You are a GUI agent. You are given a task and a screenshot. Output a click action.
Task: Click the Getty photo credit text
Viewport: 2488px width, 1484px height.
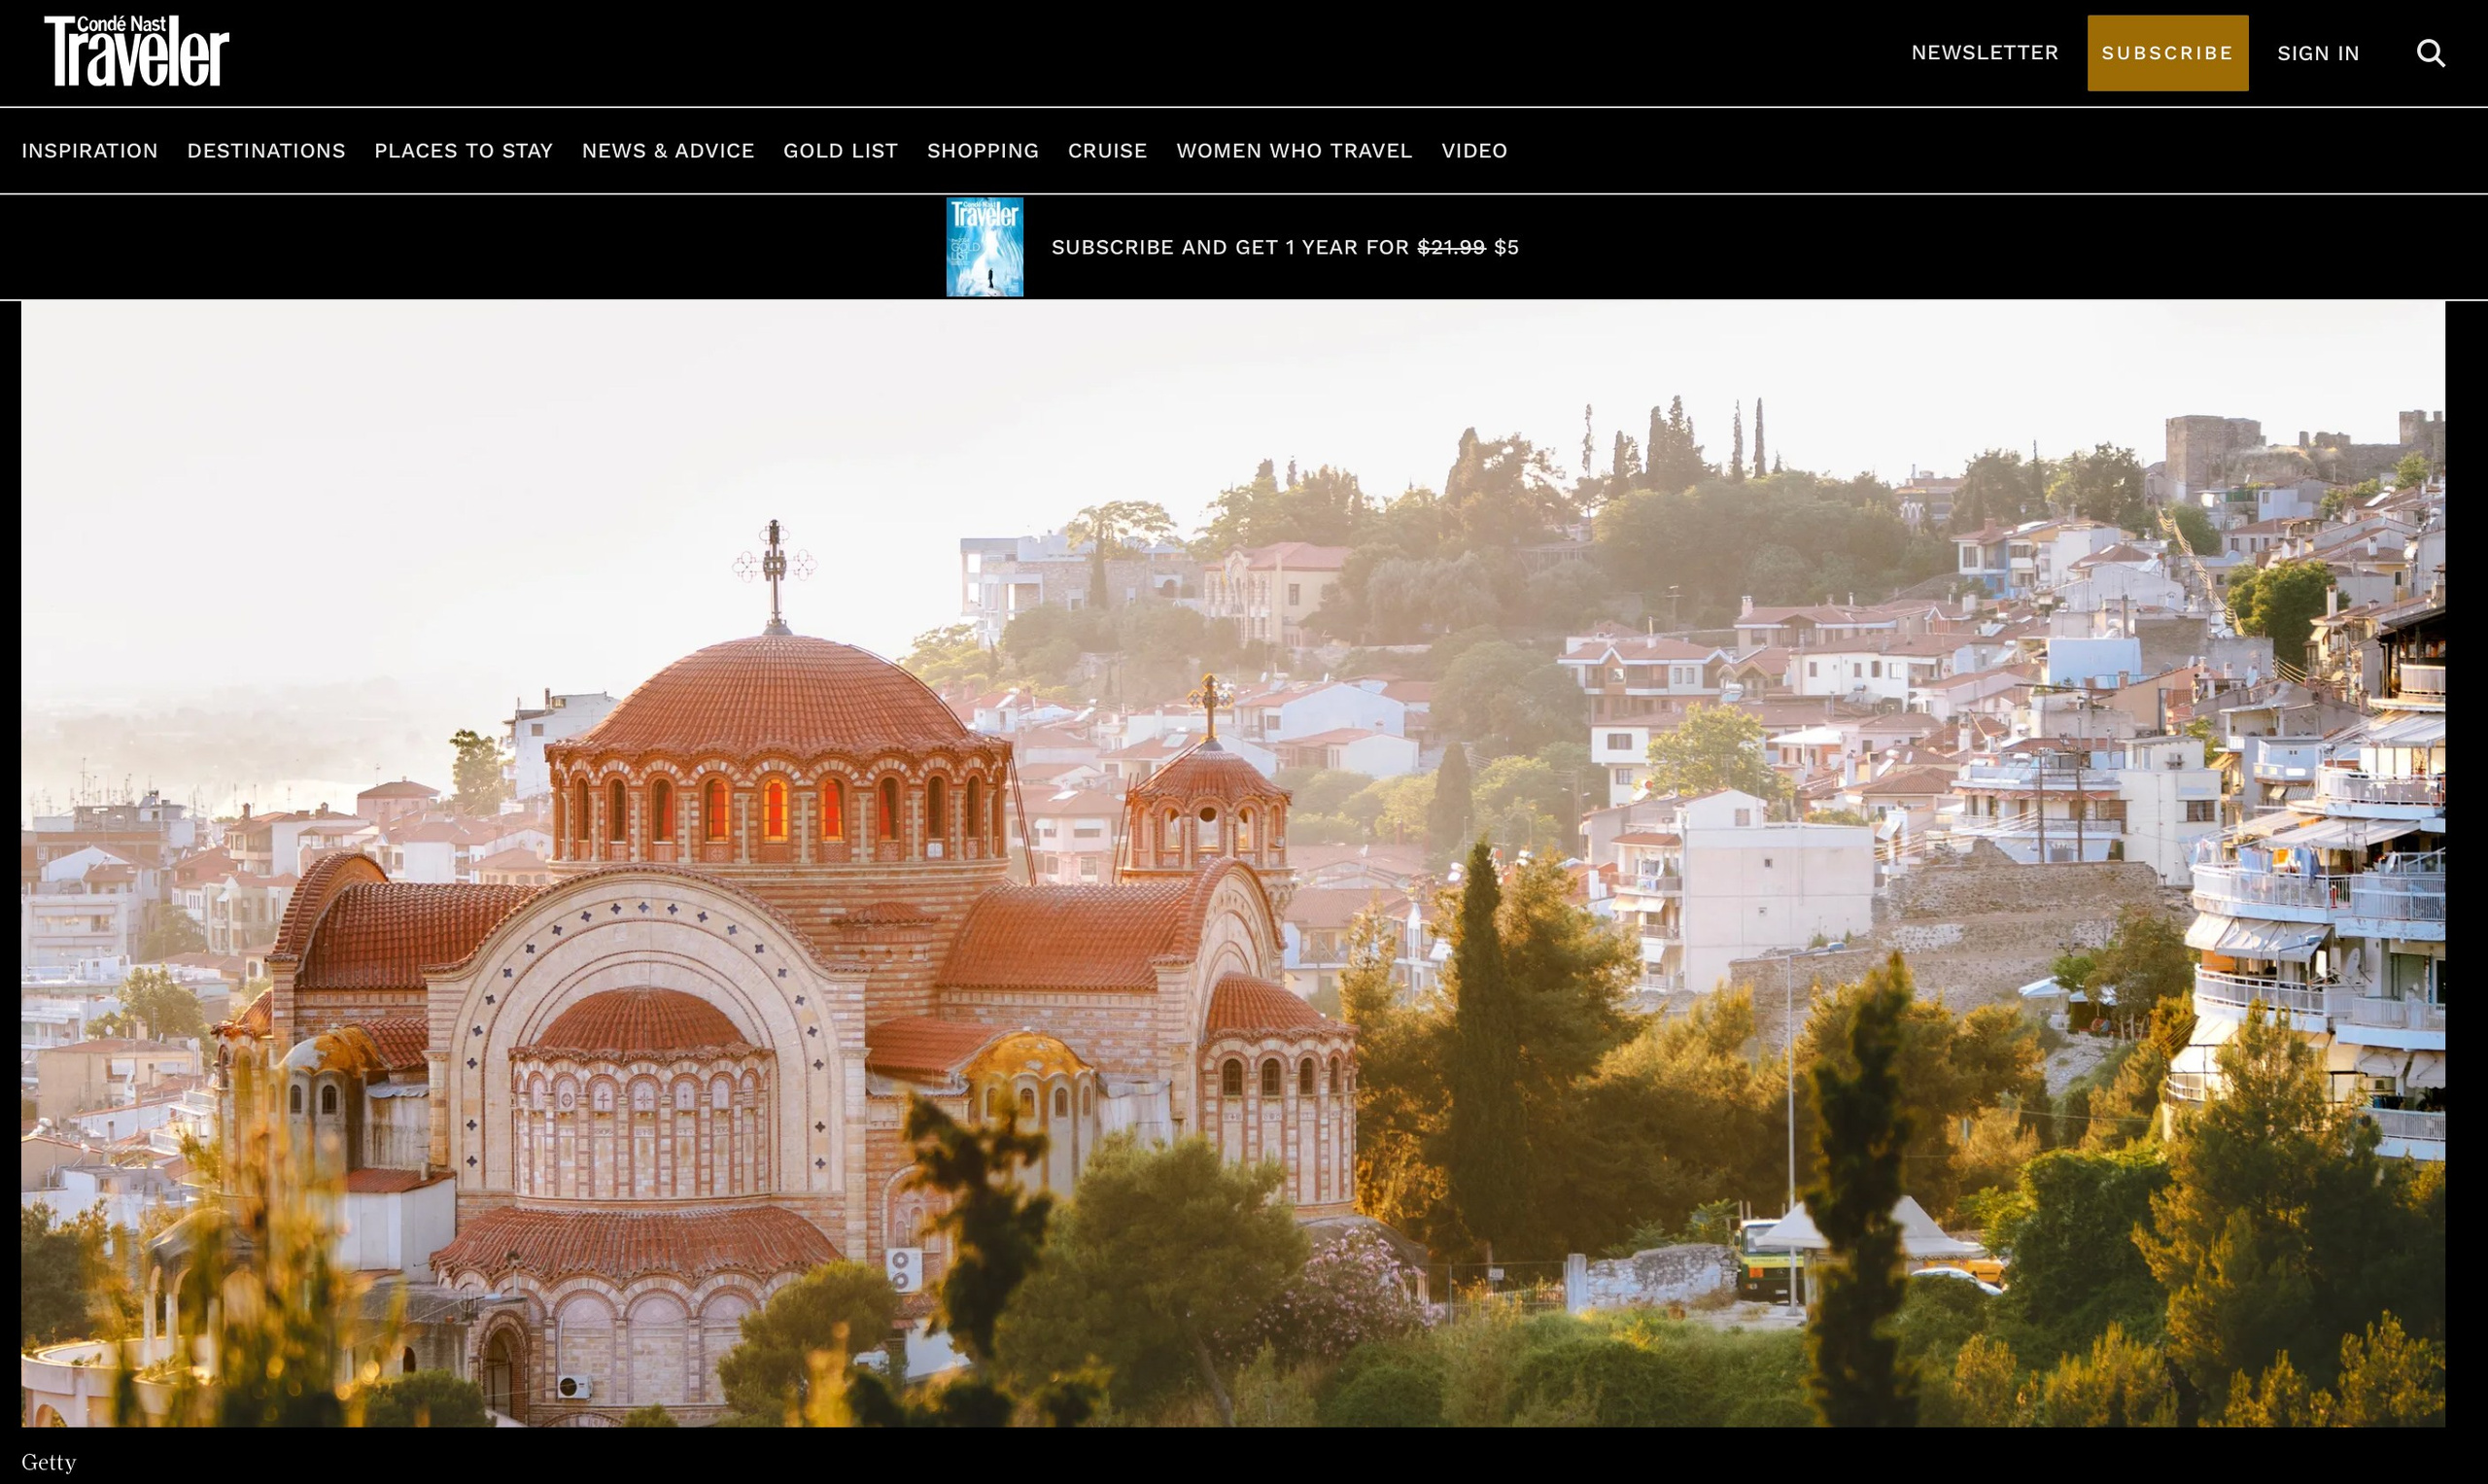click(48, 1461)
